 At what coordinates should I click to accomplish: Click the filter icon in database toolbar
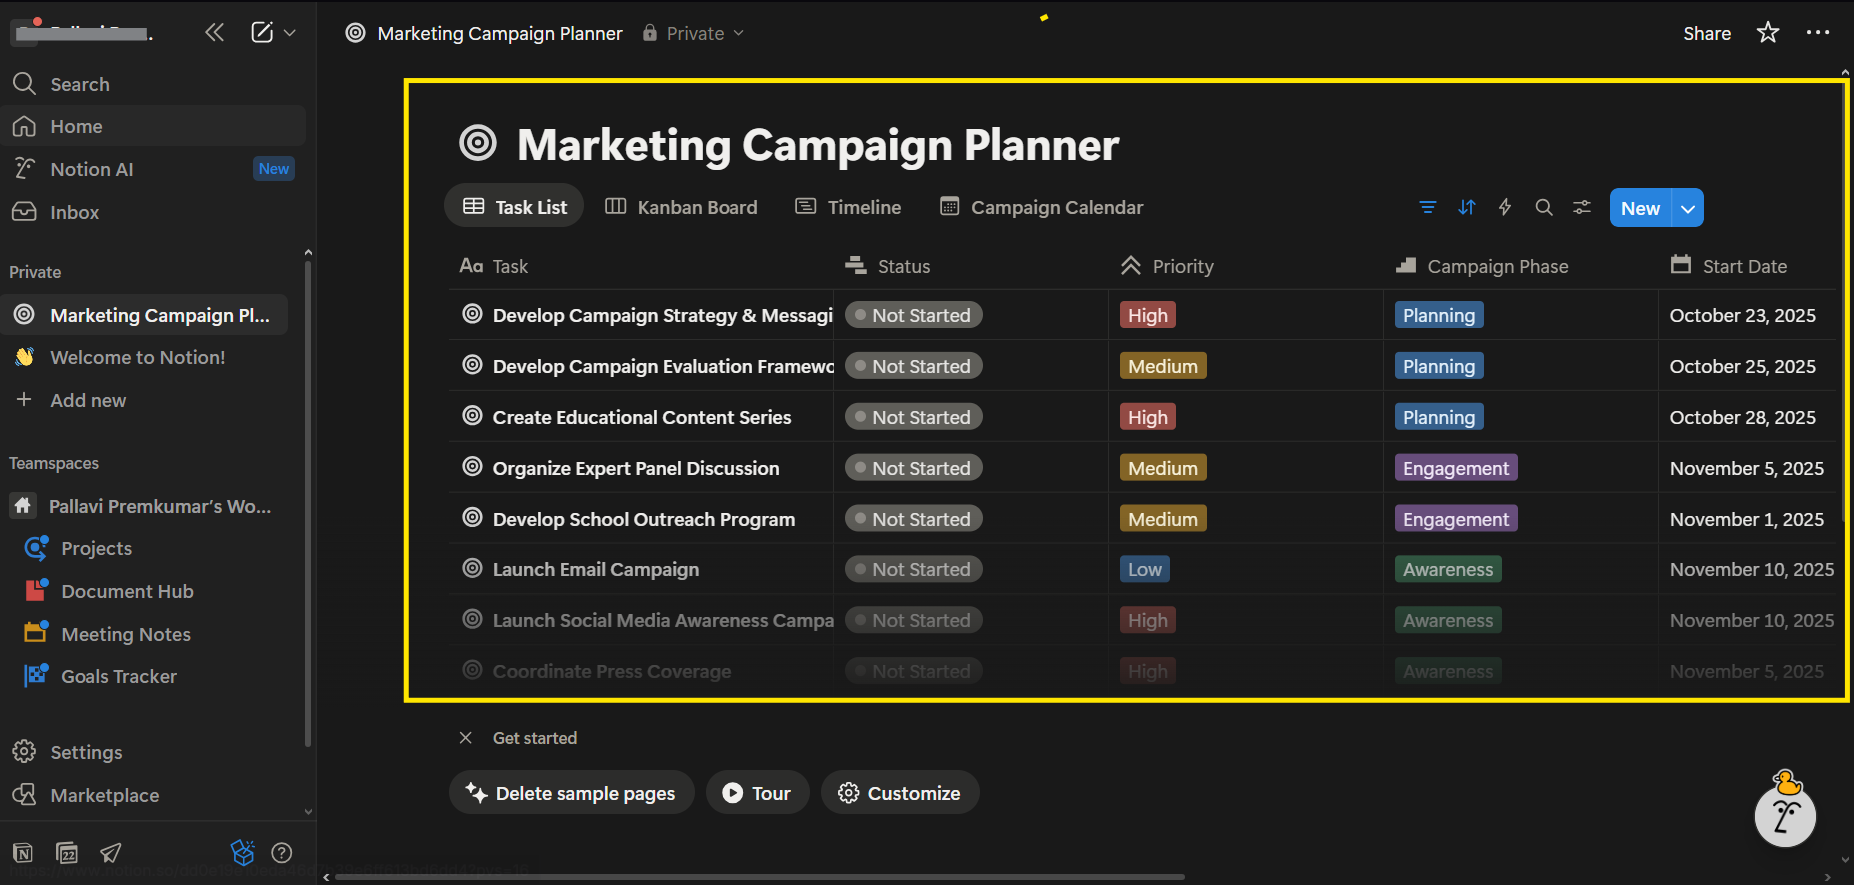tap(1427, 208)
